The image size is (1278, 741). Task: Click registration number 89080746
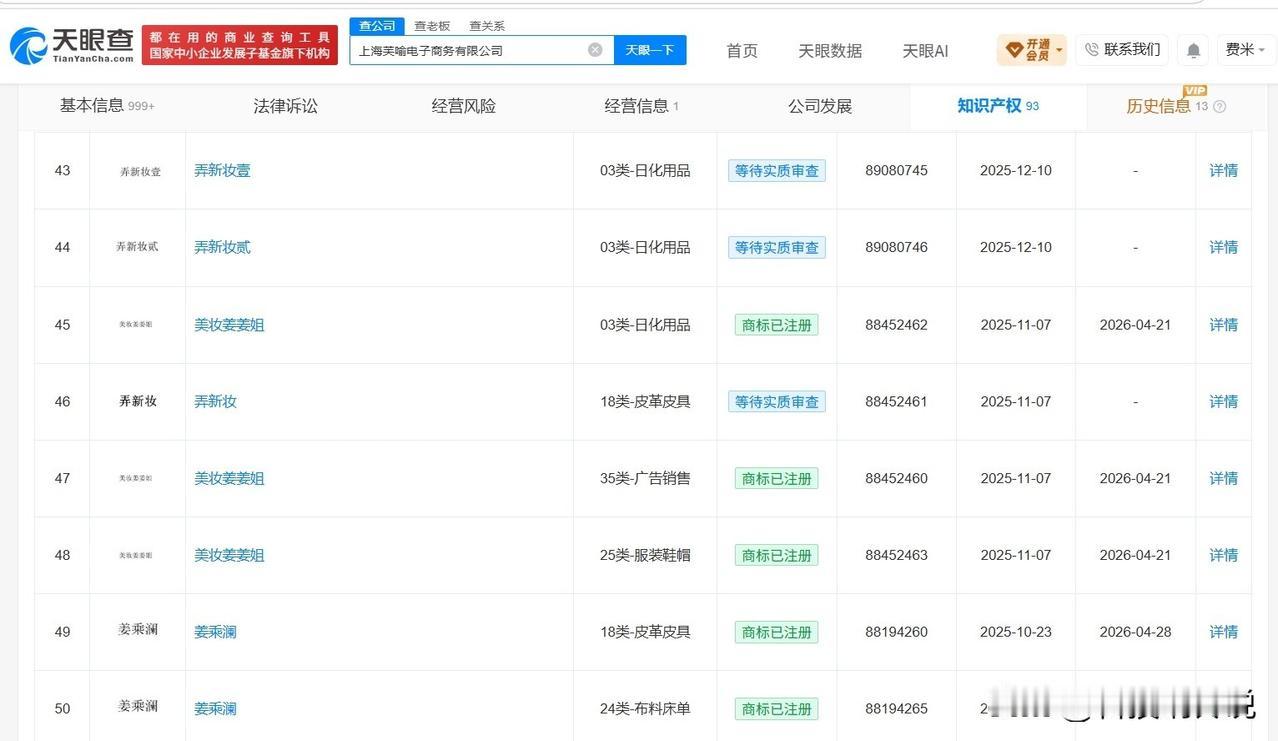(896, 247)
